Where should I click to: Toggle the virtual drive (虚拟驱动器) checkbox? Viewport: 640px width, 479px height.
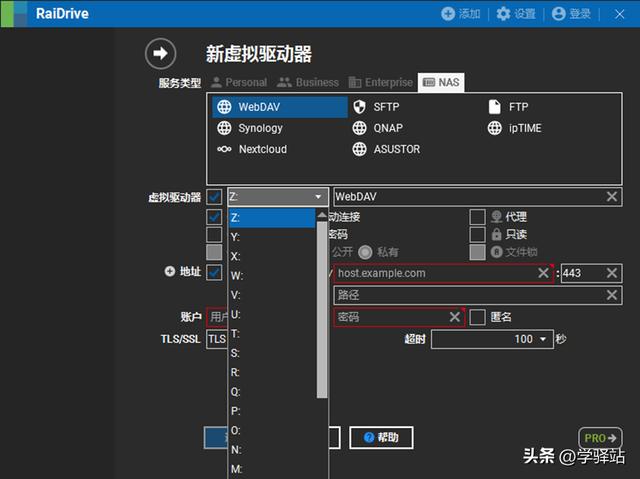(x=214, y=197)
